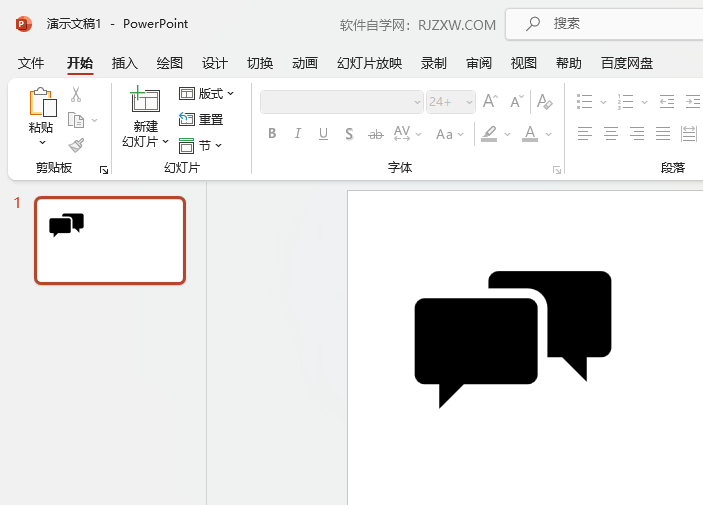The image size is (703, 505).
Task: Click Increase Font Size icon
Action: 490,101
